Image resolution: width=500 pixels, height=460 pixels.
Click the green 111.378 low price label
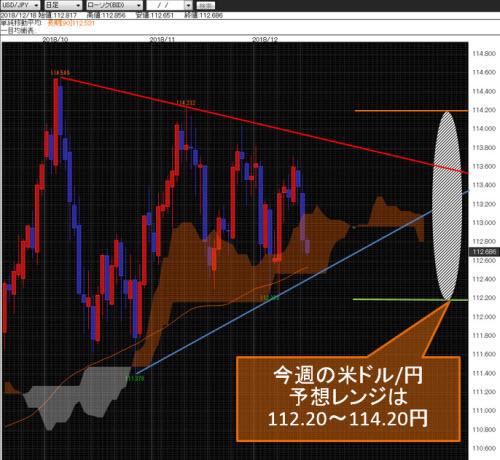click(135, 379)
